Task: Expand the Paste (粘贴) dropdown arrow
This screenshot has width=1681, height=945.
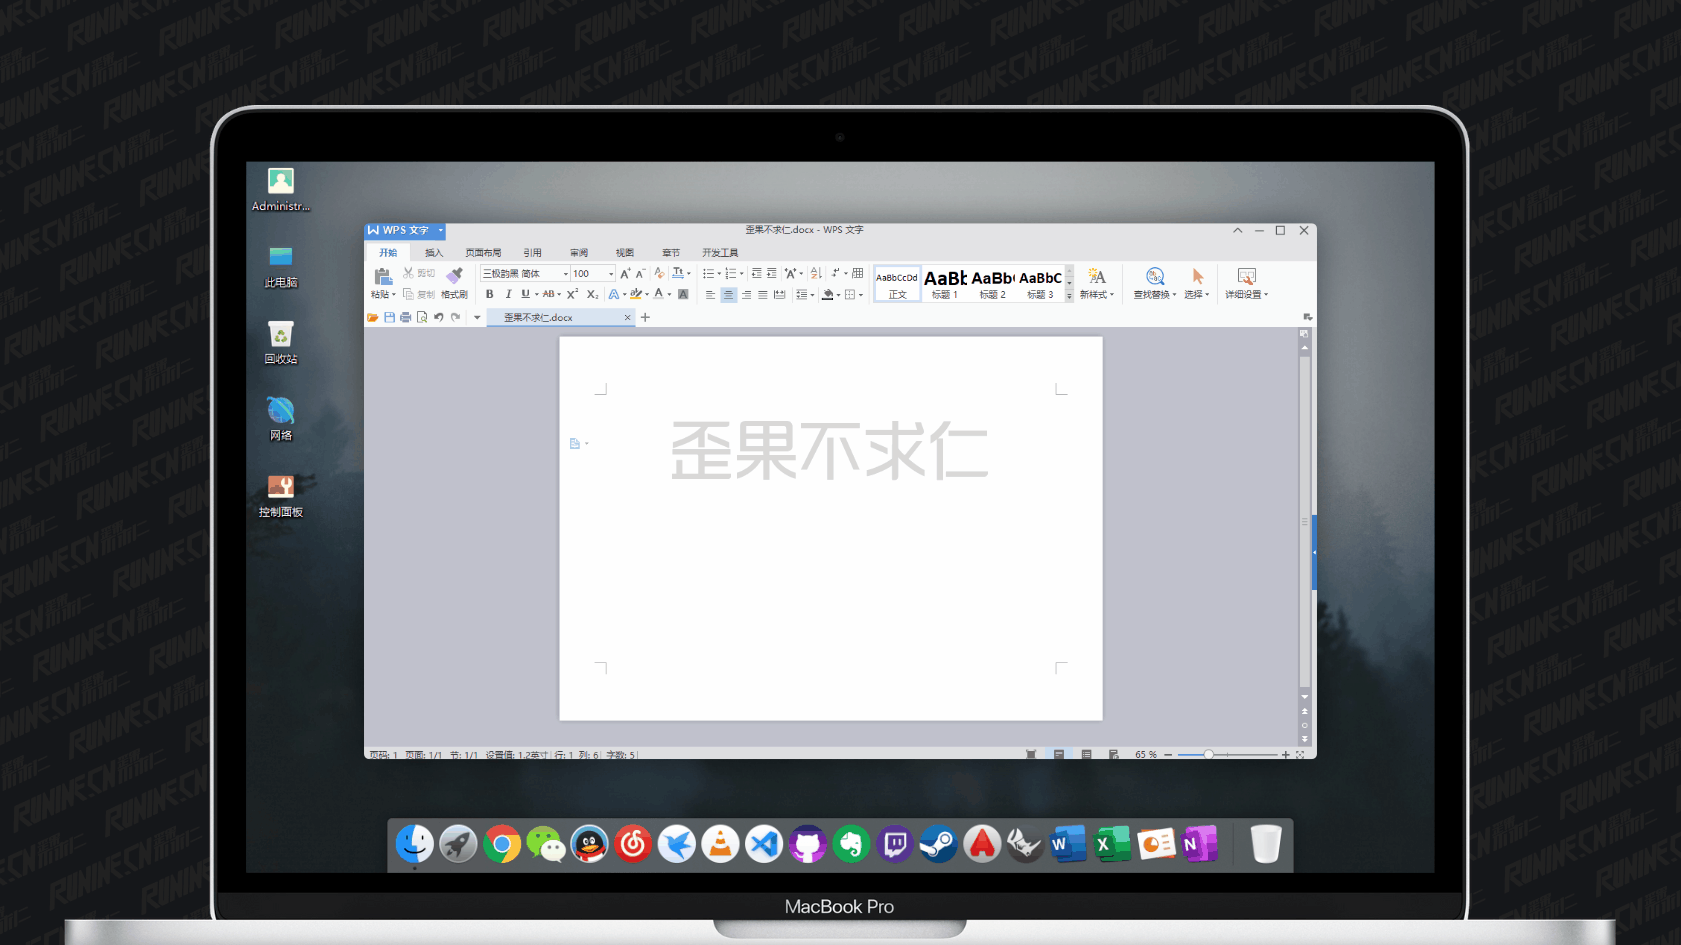Action: tap(394, 294)
